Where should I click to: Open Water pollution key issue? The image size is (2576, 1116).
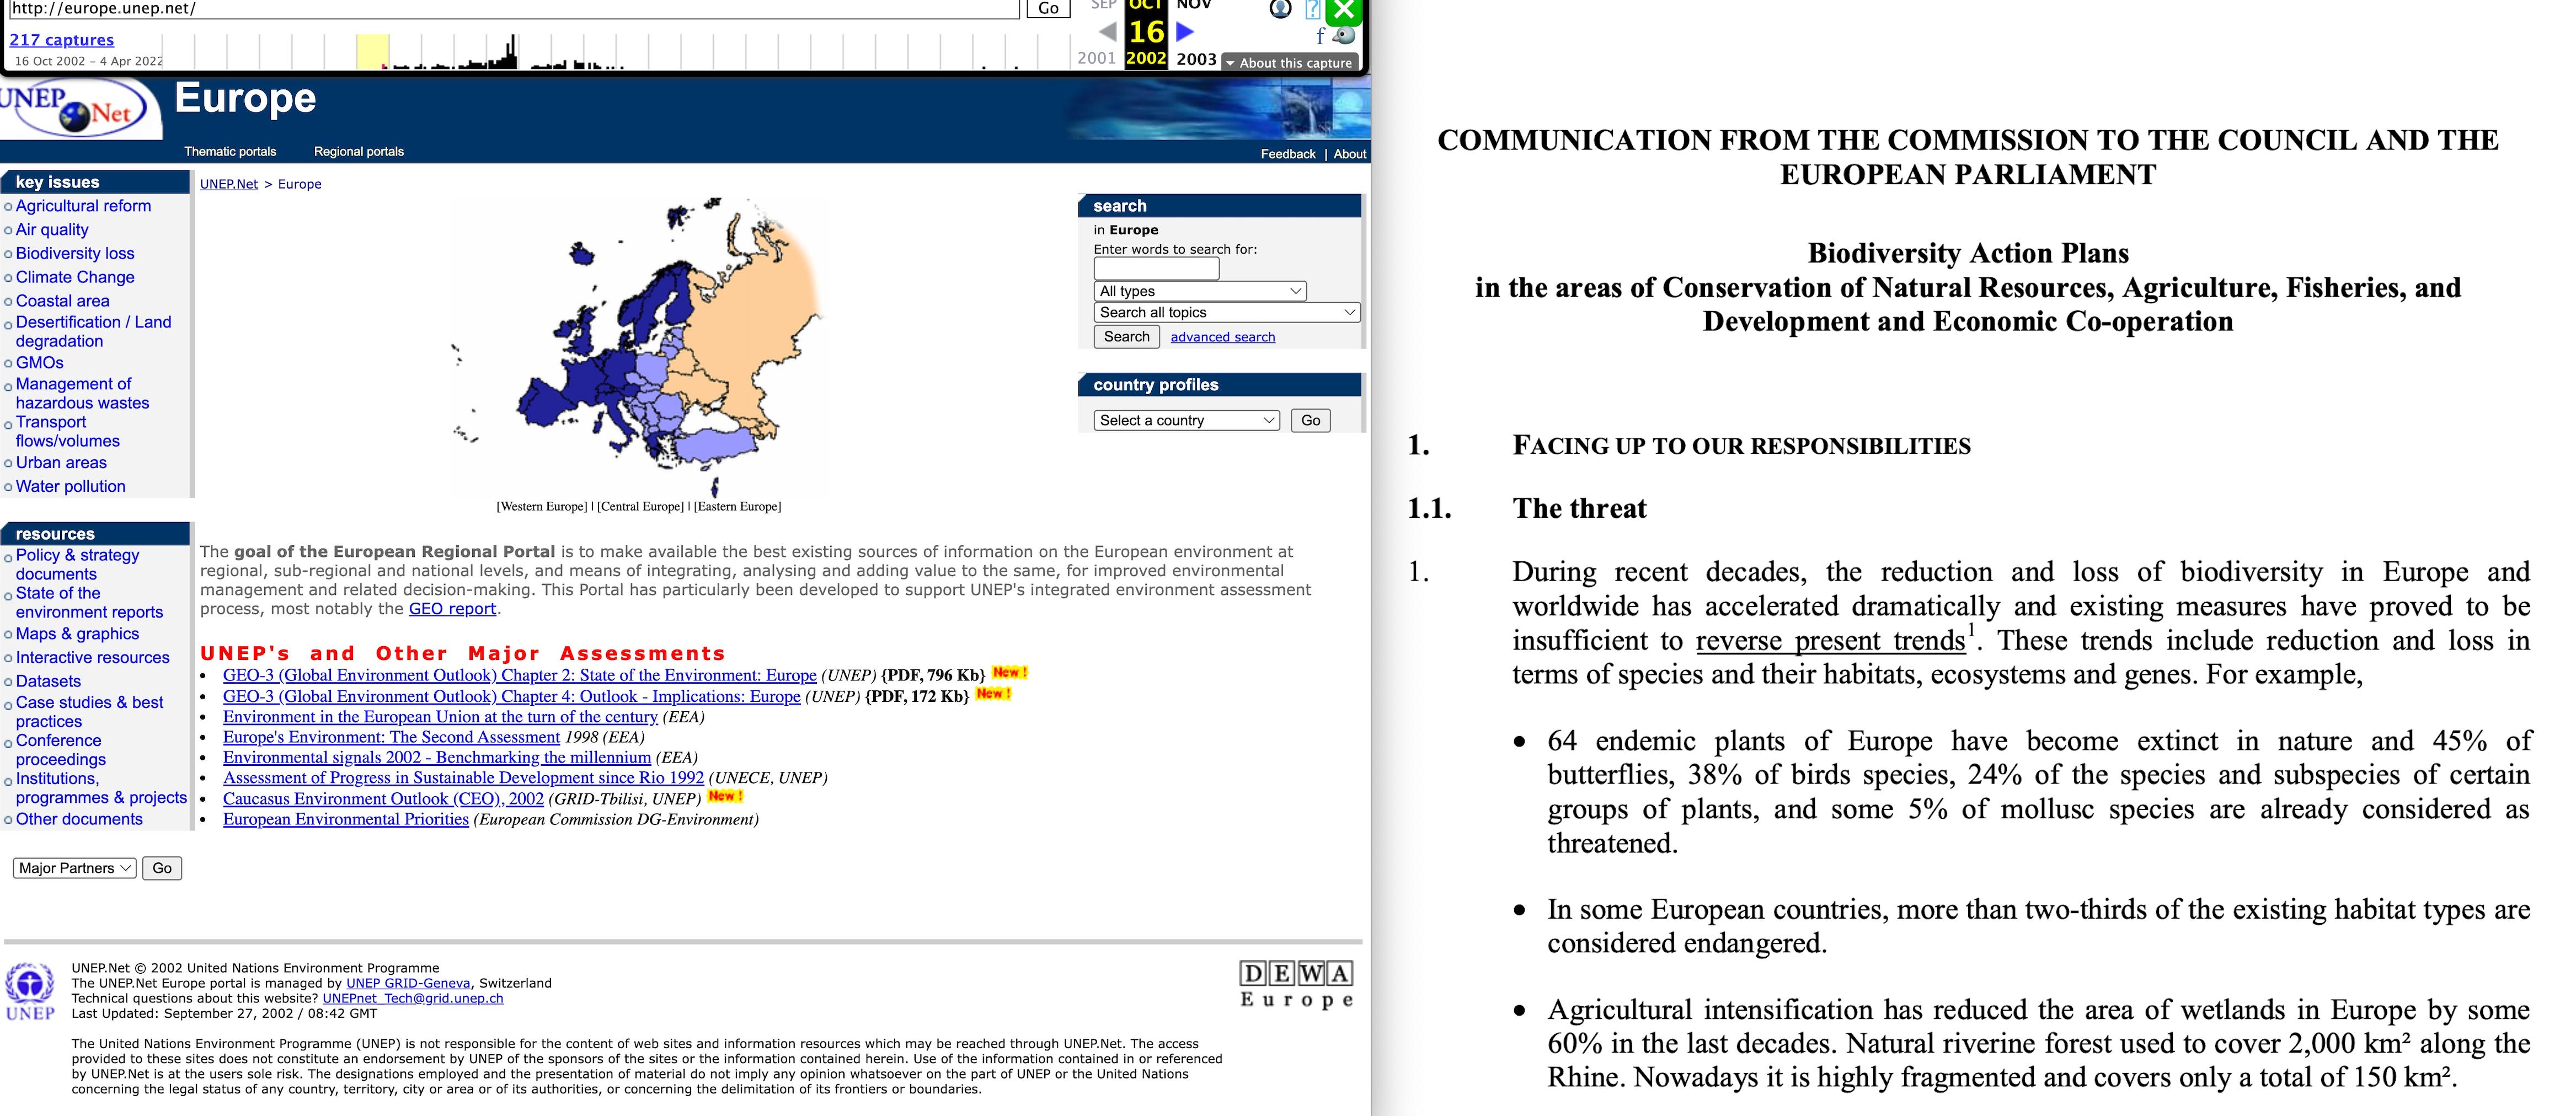coord(71,487)
